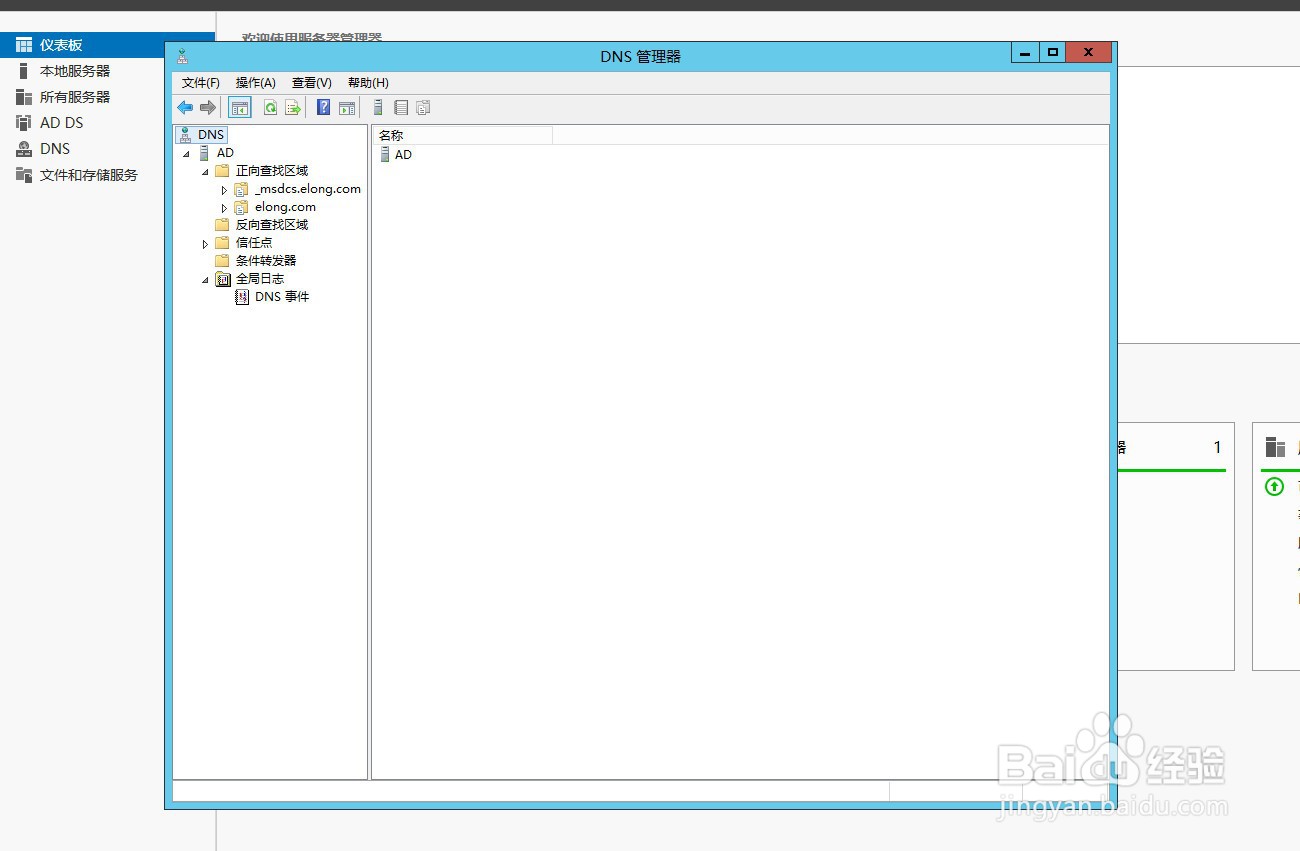Select the AD entry text in right pane

(403, 155)
